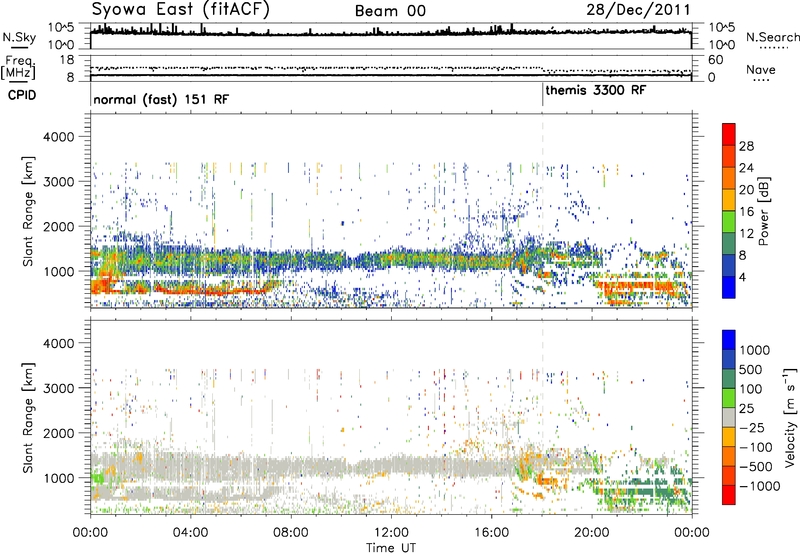
Task: Click the '2000' tick of velocity panel
Action: [x=58, y=433]
